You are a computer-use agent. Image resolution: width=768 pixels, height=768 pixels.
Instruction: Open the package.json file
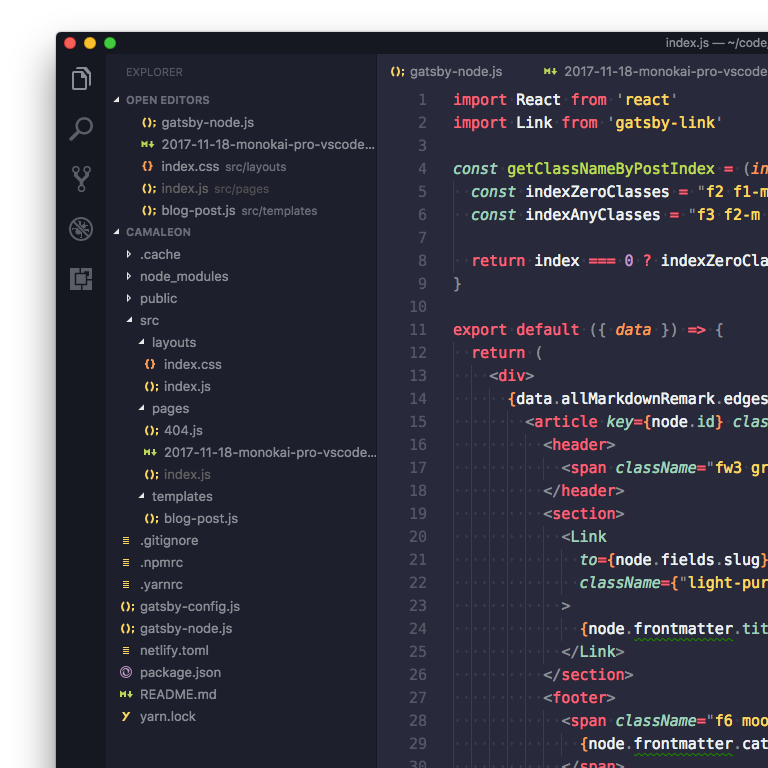pos(180,672)
